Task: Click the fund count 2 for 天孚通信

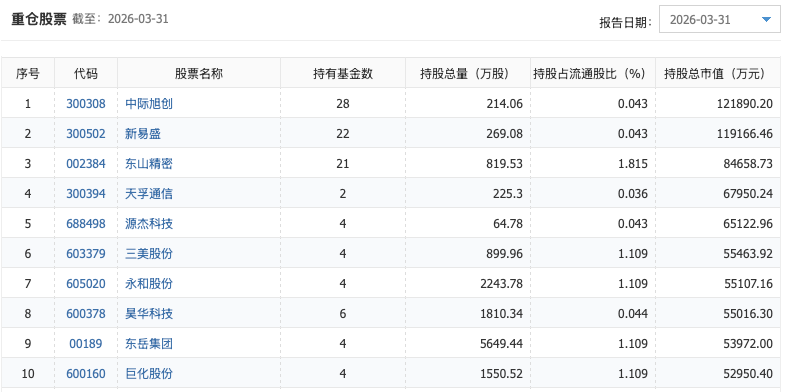Action: tap(343, 193)
